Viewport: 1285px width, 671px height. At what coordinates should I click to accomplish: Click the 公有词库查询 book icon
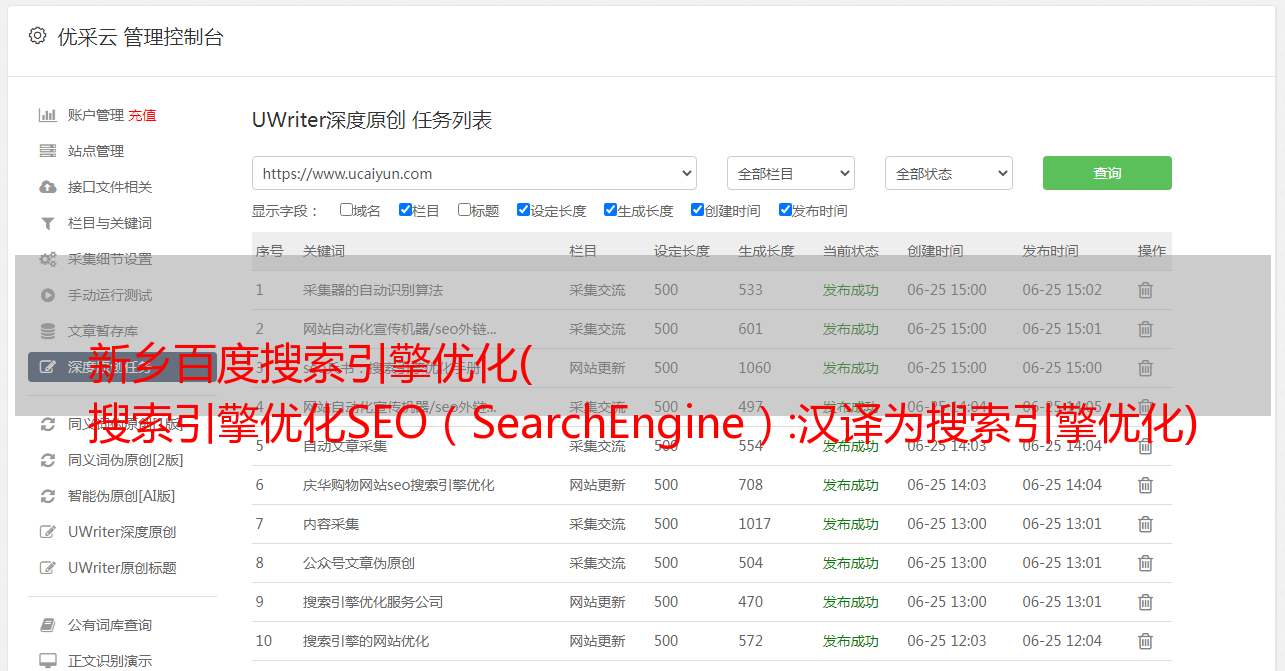47,625
